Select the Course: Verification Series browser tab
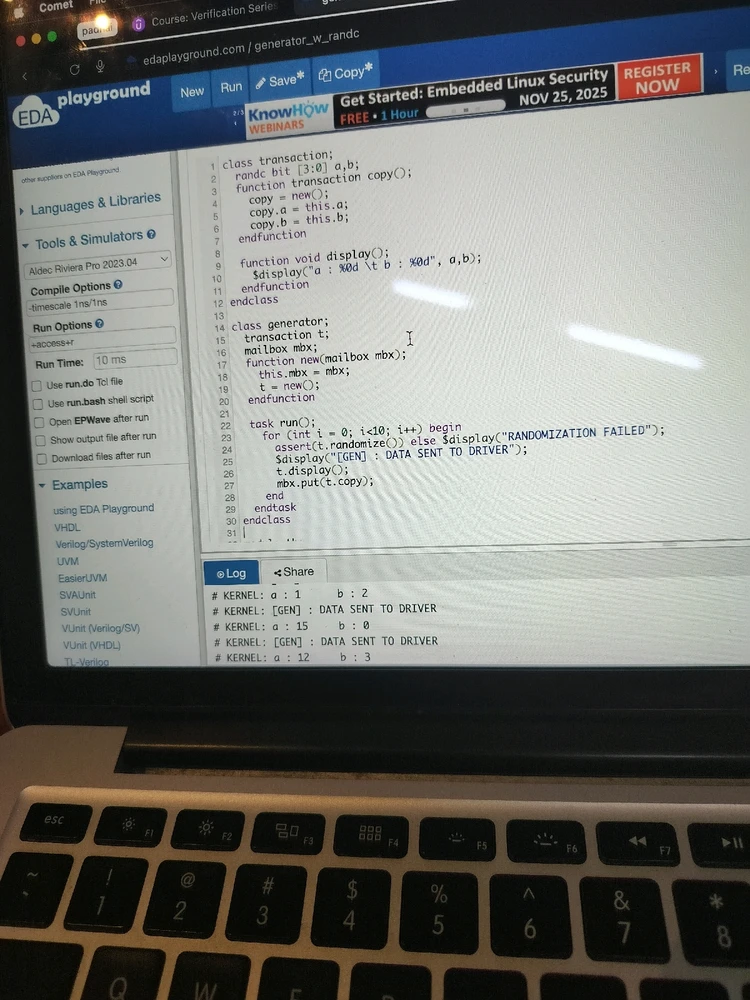This screenshot has height=1000, width=750. (205, 17)
